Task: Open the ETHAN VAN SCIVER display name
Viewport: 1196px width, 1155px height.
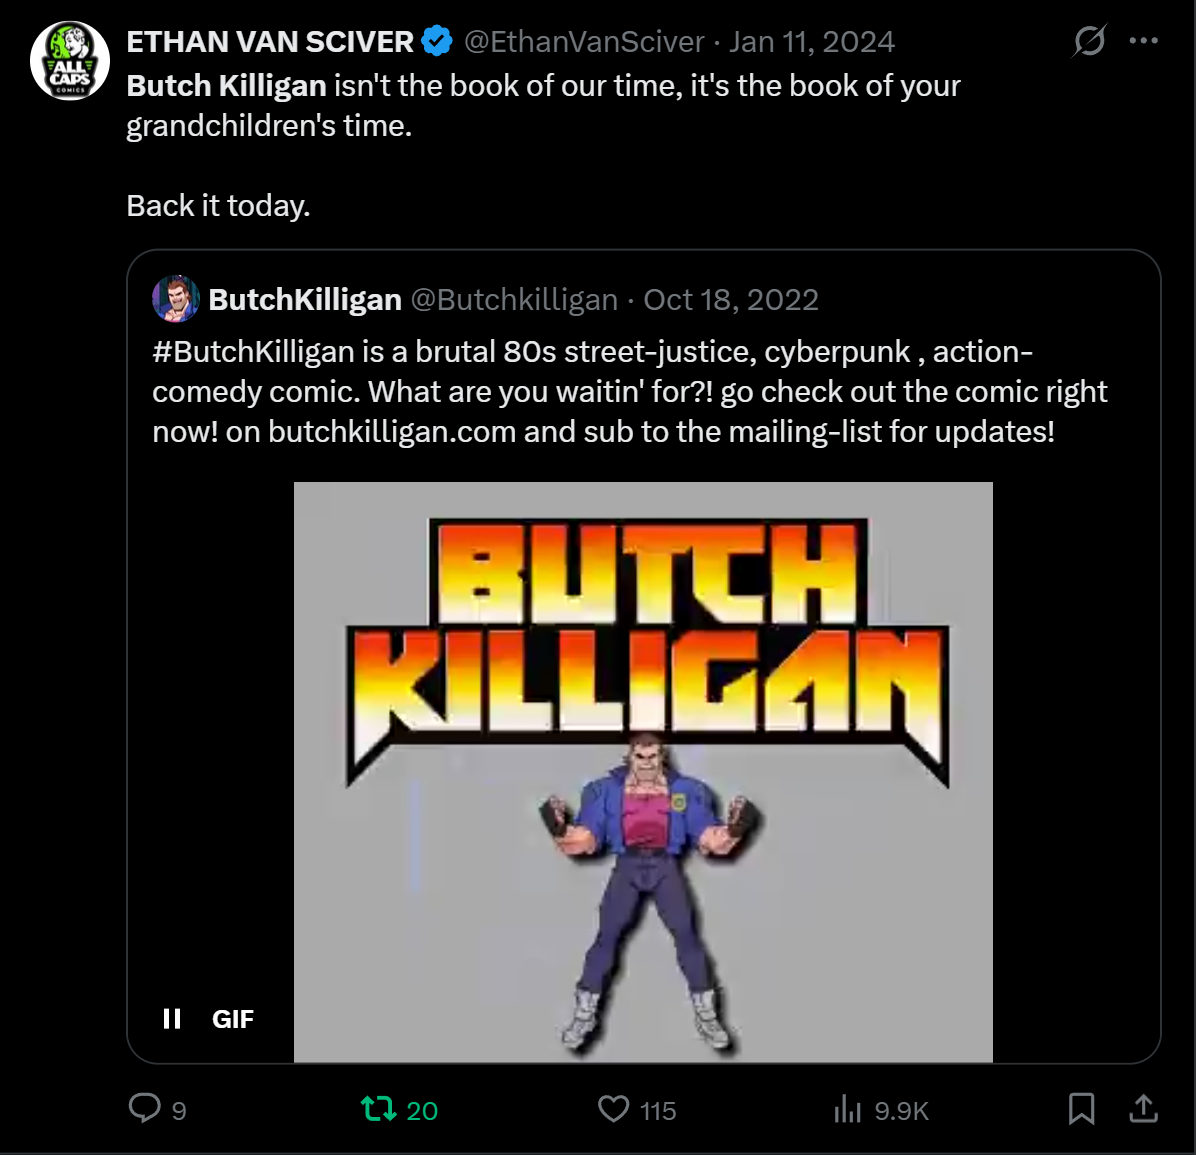Action: [270, 42]
